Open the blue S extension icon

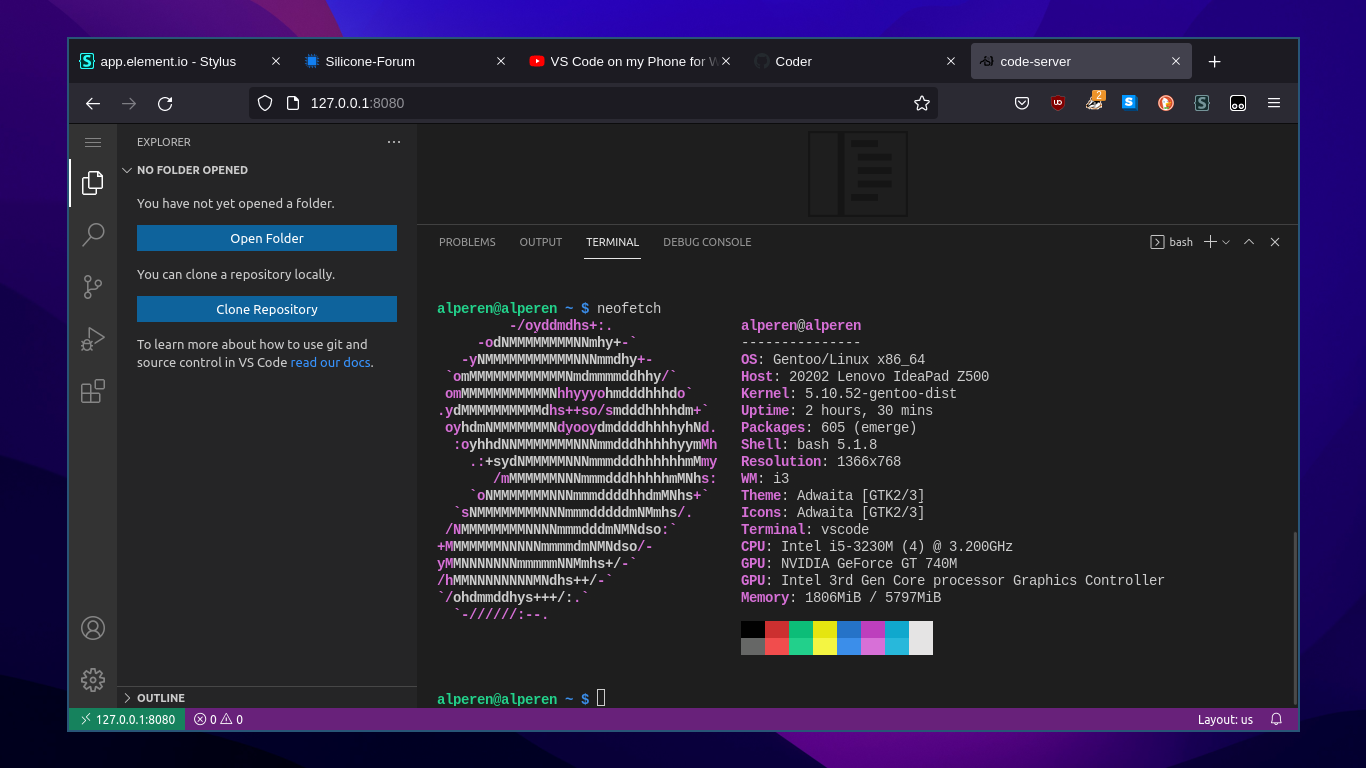(1130, 103)
